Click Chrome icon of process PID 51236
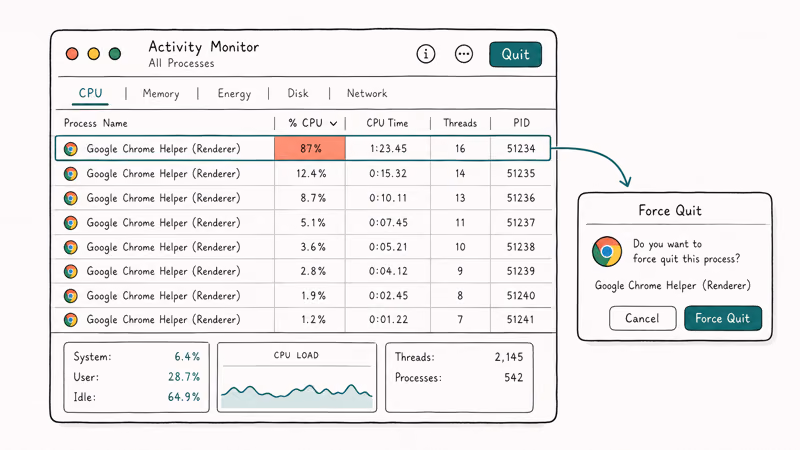The width and height of the screenshot is (800, 450). pyautogui.click(x=70, y=198)
